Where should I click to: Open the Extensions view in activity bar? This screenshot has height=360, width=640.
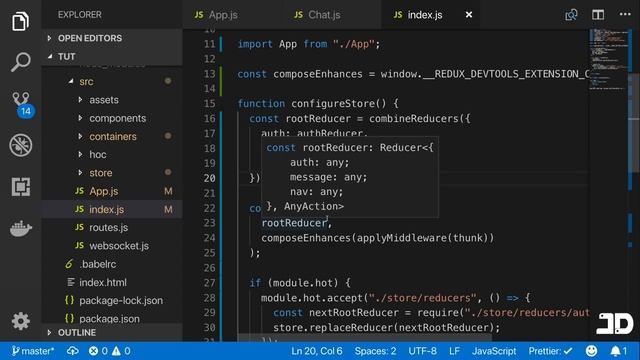pos(20,187)
